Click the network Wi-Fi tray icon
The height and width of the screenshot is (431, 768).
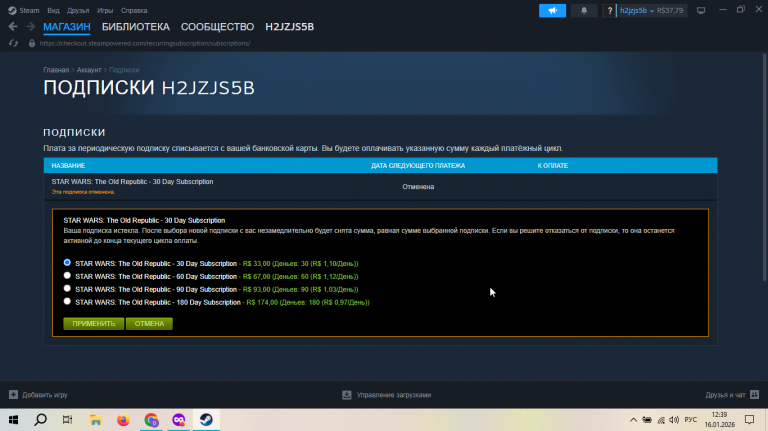(661, 420)
